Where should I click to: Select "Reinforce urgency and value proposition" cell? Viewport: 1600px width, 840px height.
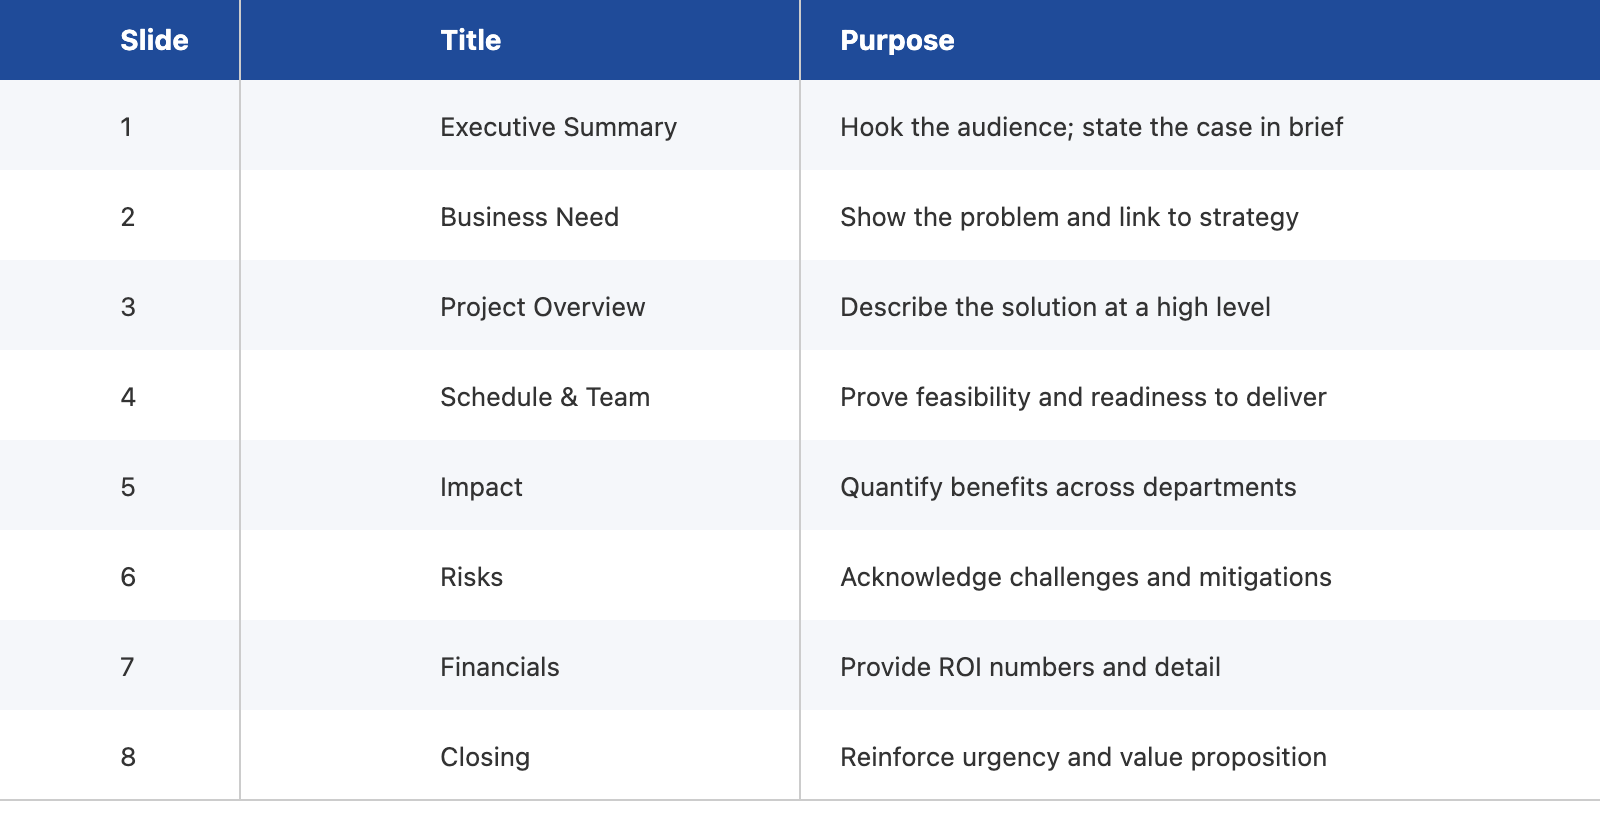pos(1083,757)
